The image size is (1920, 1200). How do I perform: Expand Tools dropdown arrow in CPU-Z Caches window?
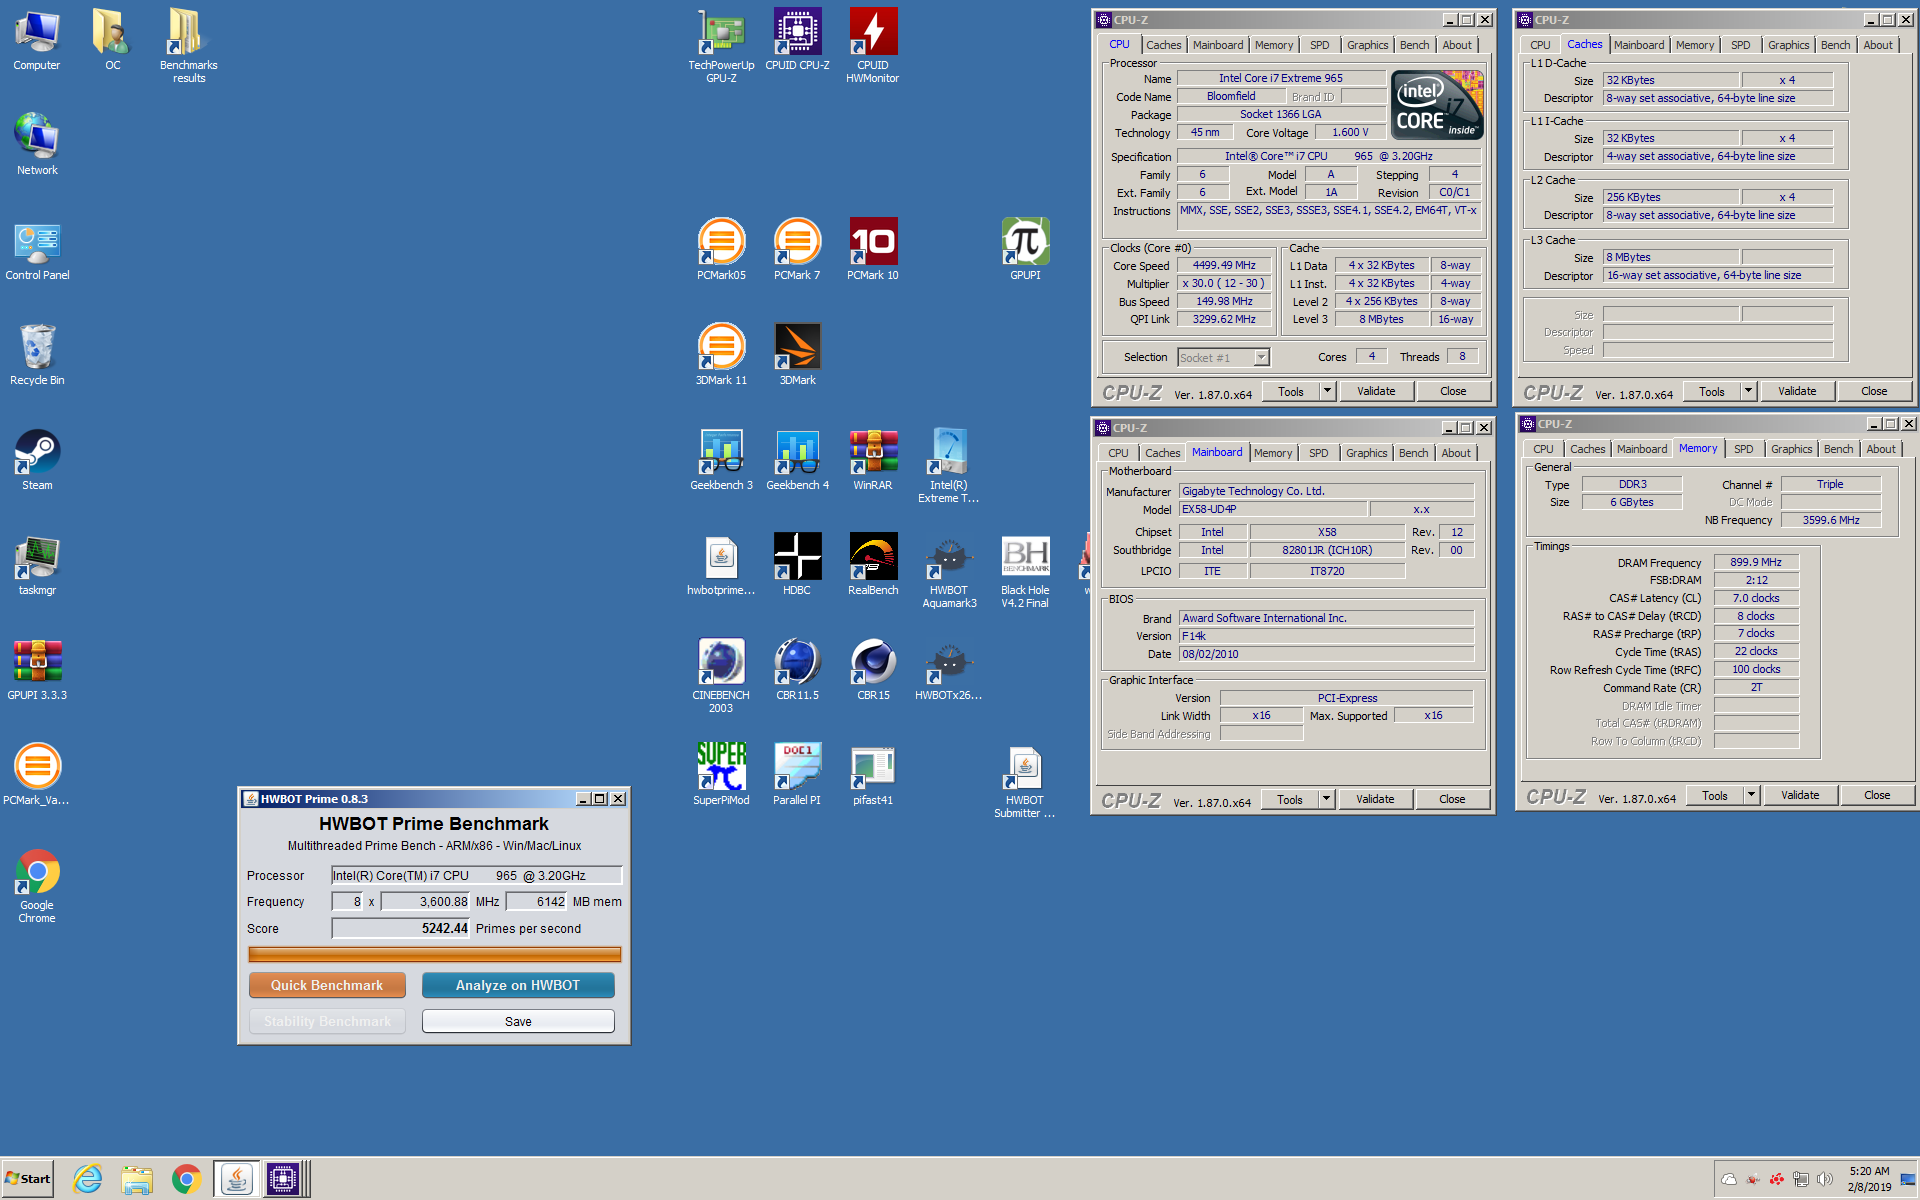[x=1748, y=391]
